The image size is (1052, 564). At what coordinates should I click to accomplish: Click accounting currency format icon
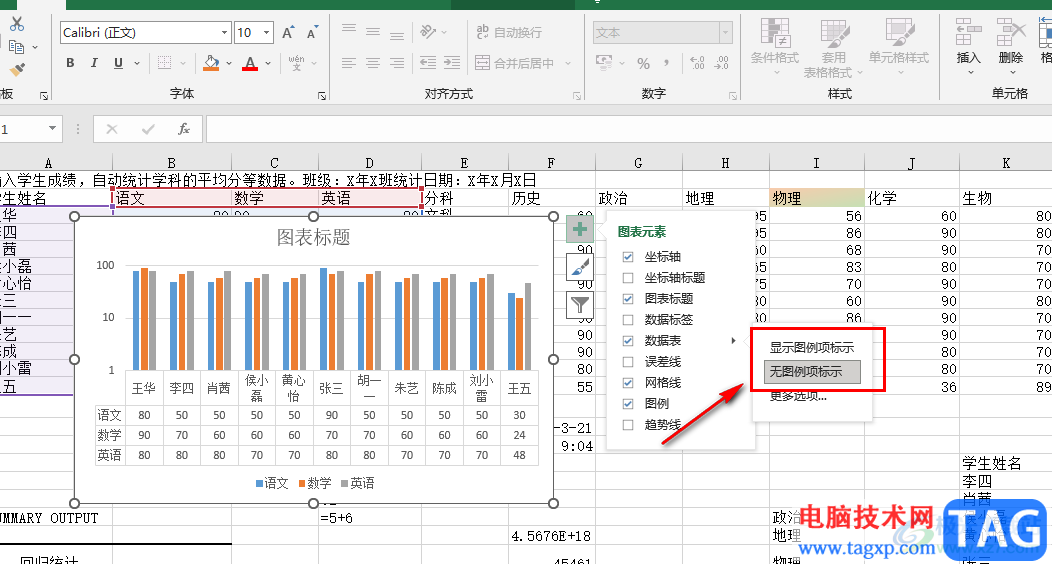(604, 63)
